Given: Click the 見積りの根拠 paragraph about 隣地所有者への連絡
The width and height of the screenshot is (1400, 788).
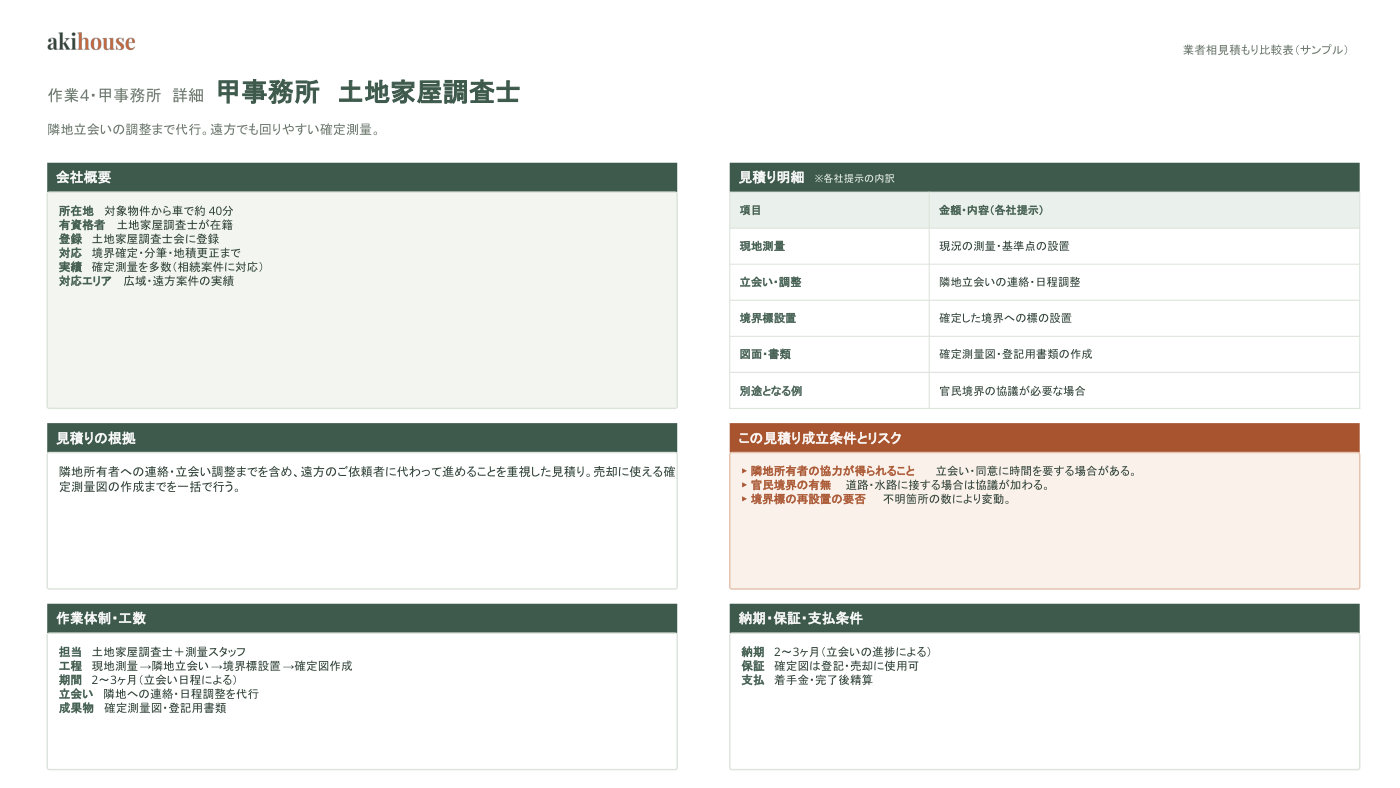Looking at the screenshot, I should 366,479.
